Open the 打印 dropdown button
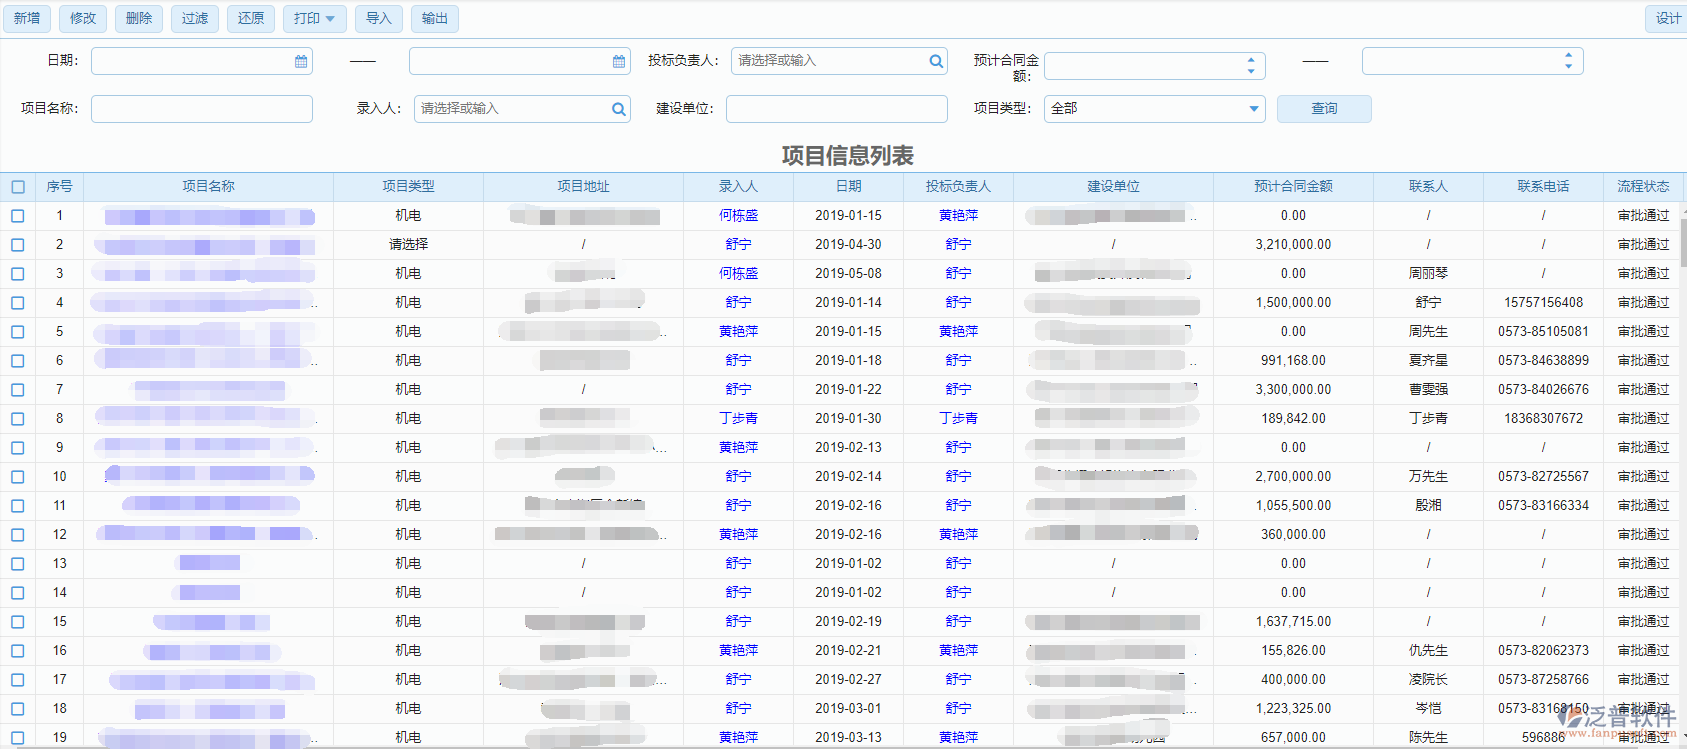 (314, 19)
